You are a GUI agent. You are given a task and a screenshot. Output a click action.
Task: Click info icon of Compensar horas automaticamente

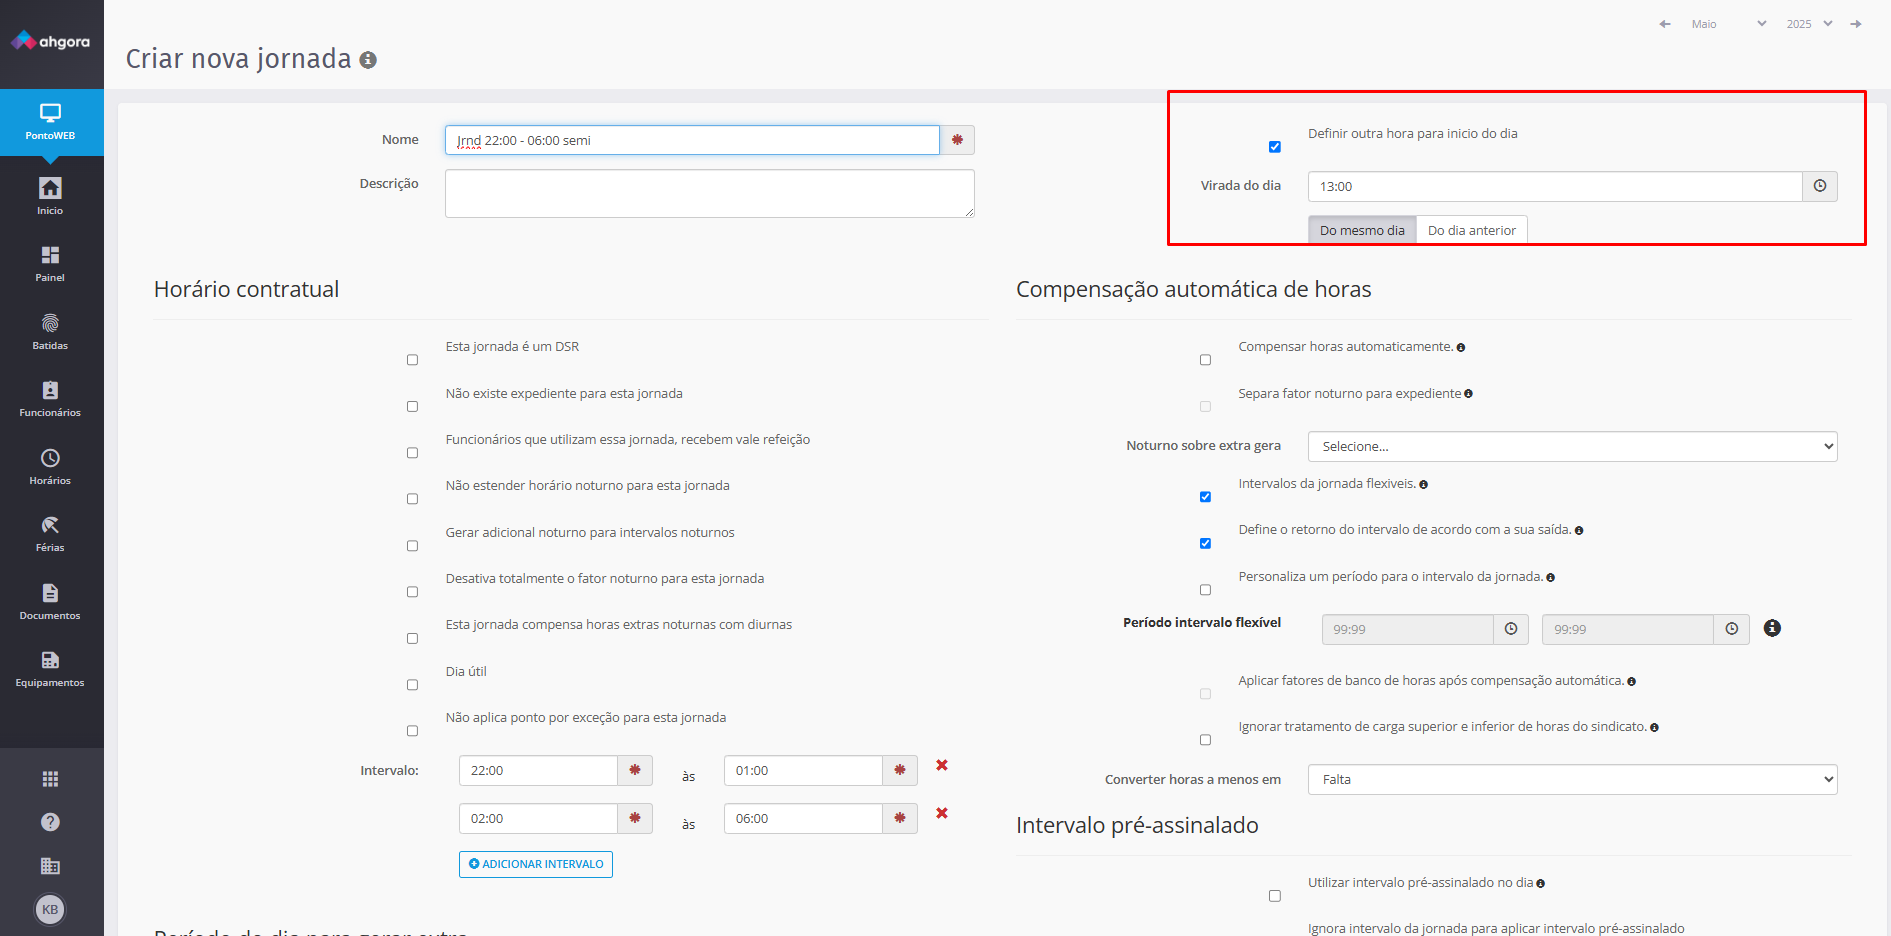[x=1461, y=348]
